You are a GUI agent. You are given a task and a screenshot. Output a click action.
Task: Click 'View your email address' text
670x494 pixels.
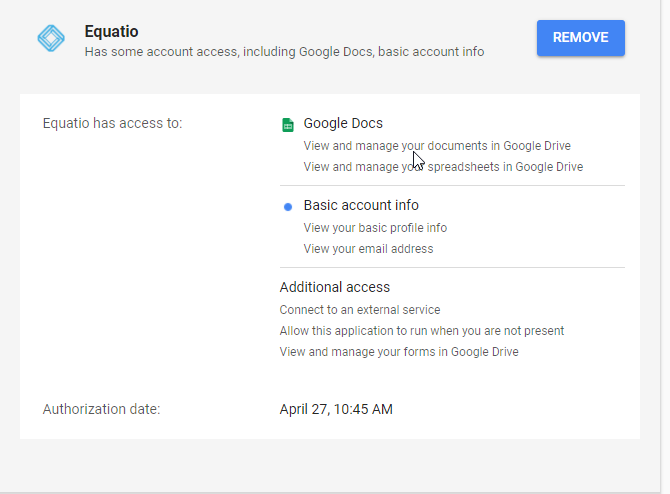(368, 249)
